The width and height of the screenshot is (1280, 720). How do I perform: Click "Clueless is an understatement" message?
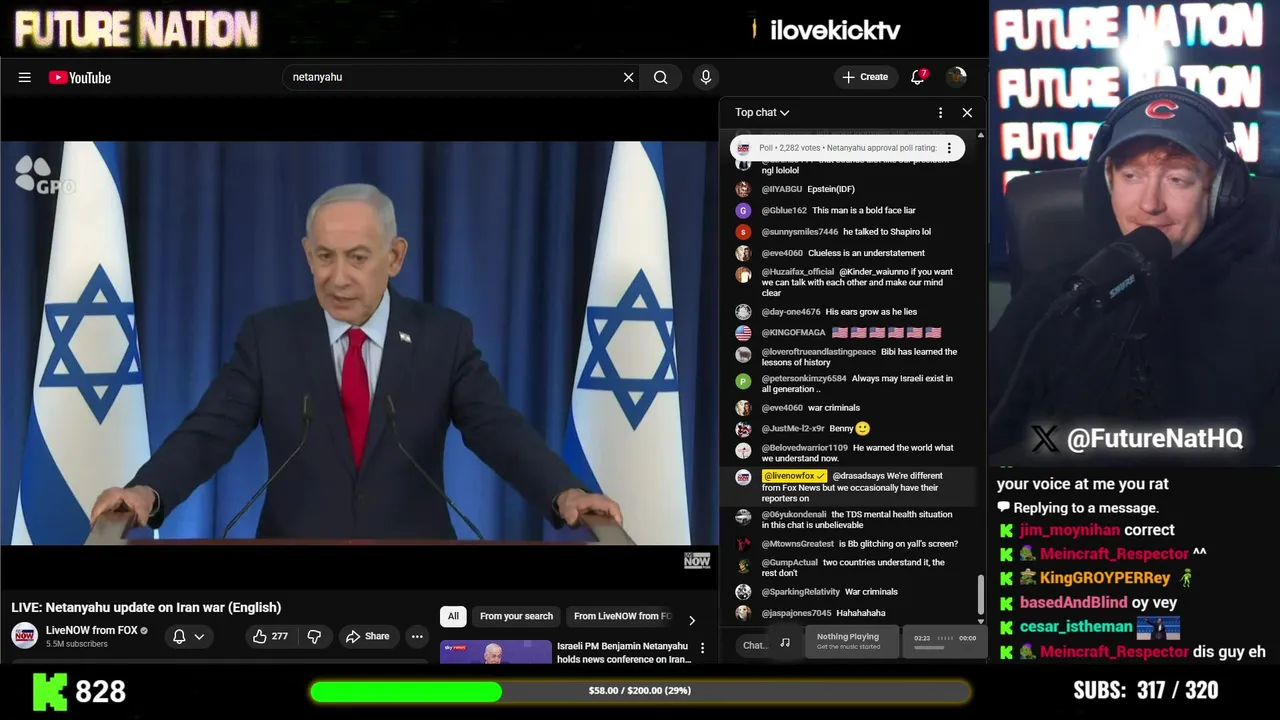click(866, 253)
